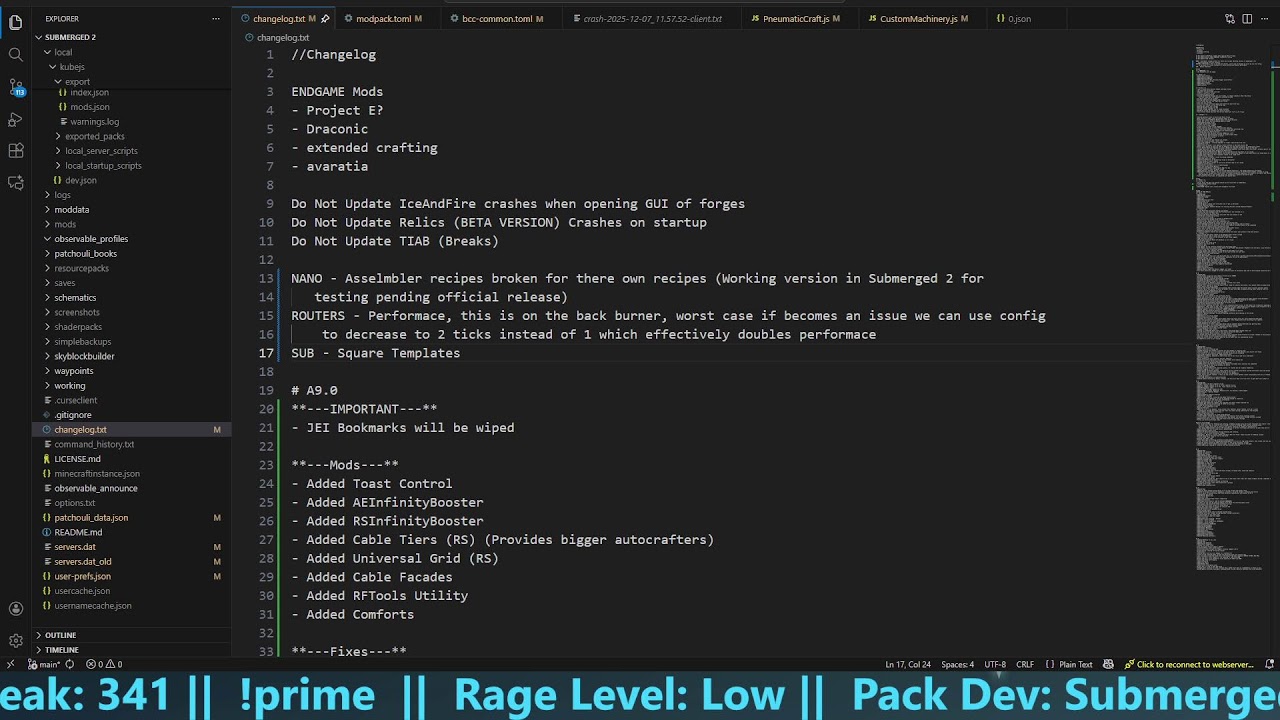
Task: Click the notifications bell in status bar
Action: click(1270, 664)
